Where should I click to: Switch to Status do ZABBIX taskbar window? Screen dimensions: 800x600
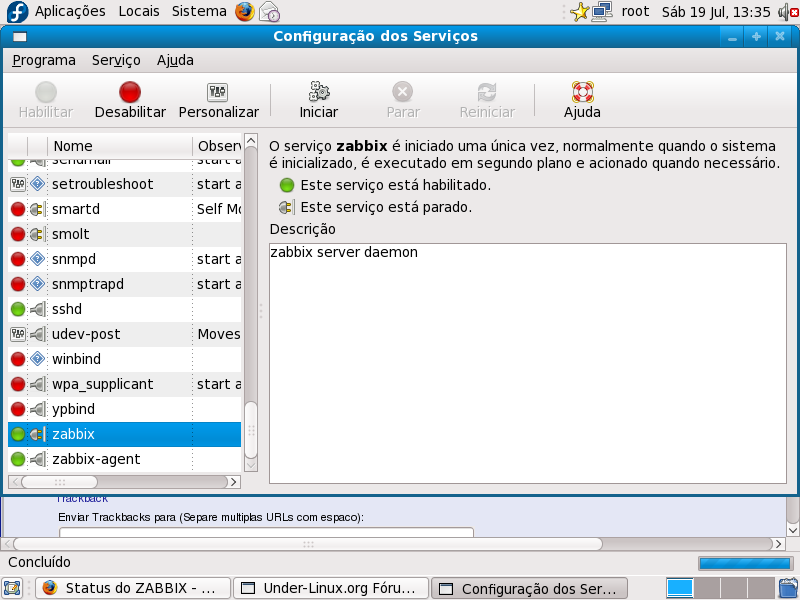pos(132,588)
